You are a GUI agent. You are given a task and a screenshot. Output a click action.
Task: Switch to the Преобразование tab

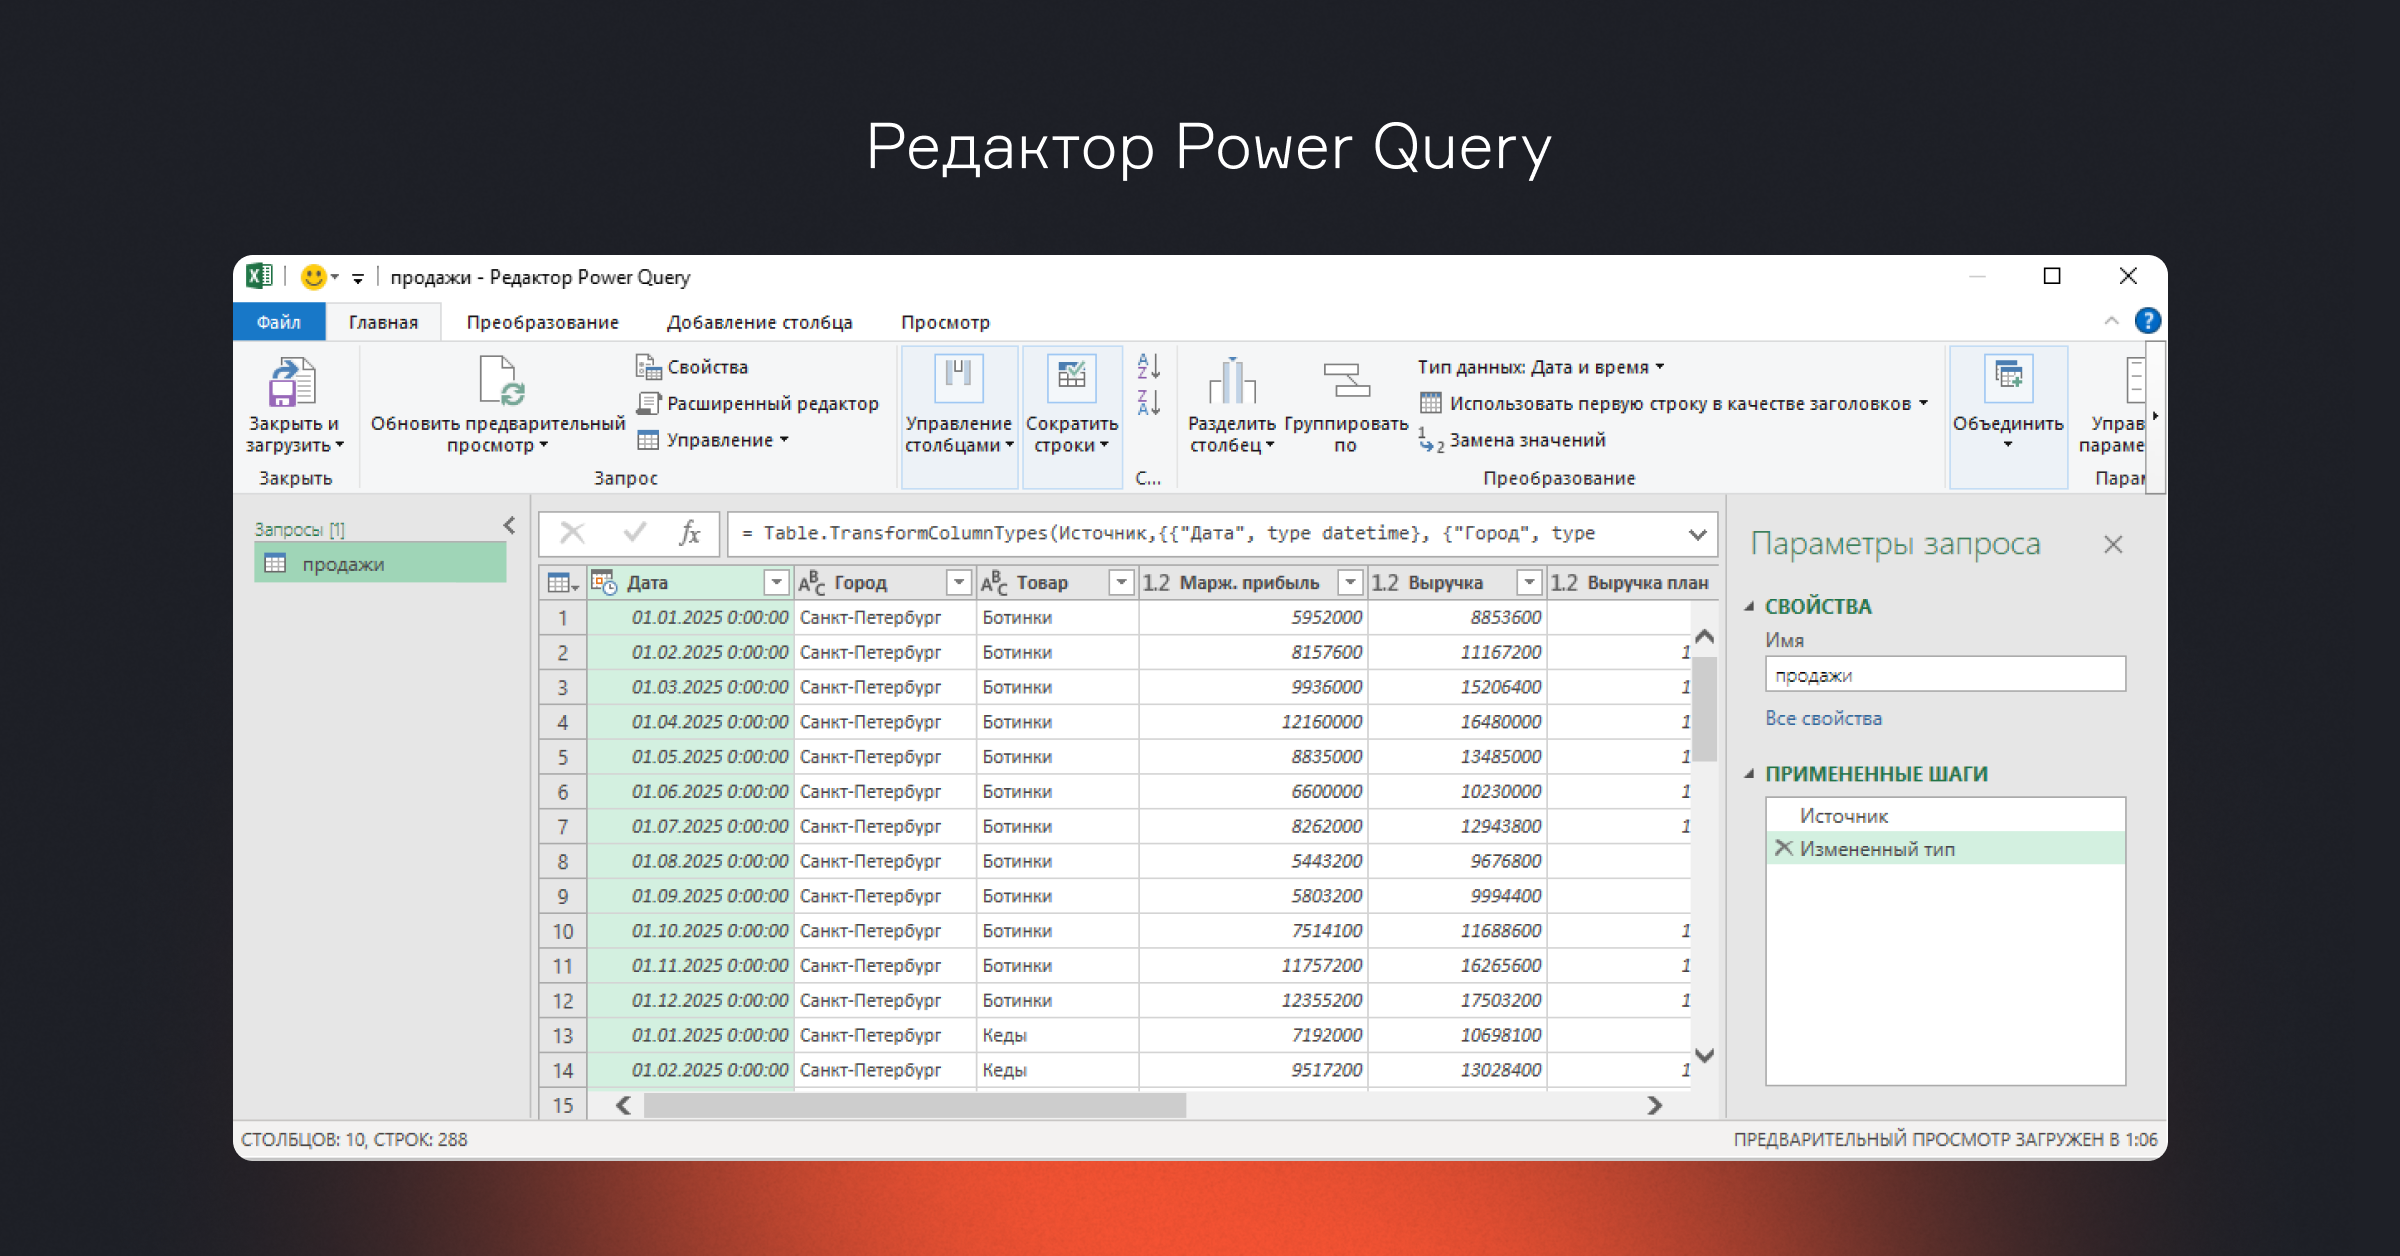click(x=542, y=322)
